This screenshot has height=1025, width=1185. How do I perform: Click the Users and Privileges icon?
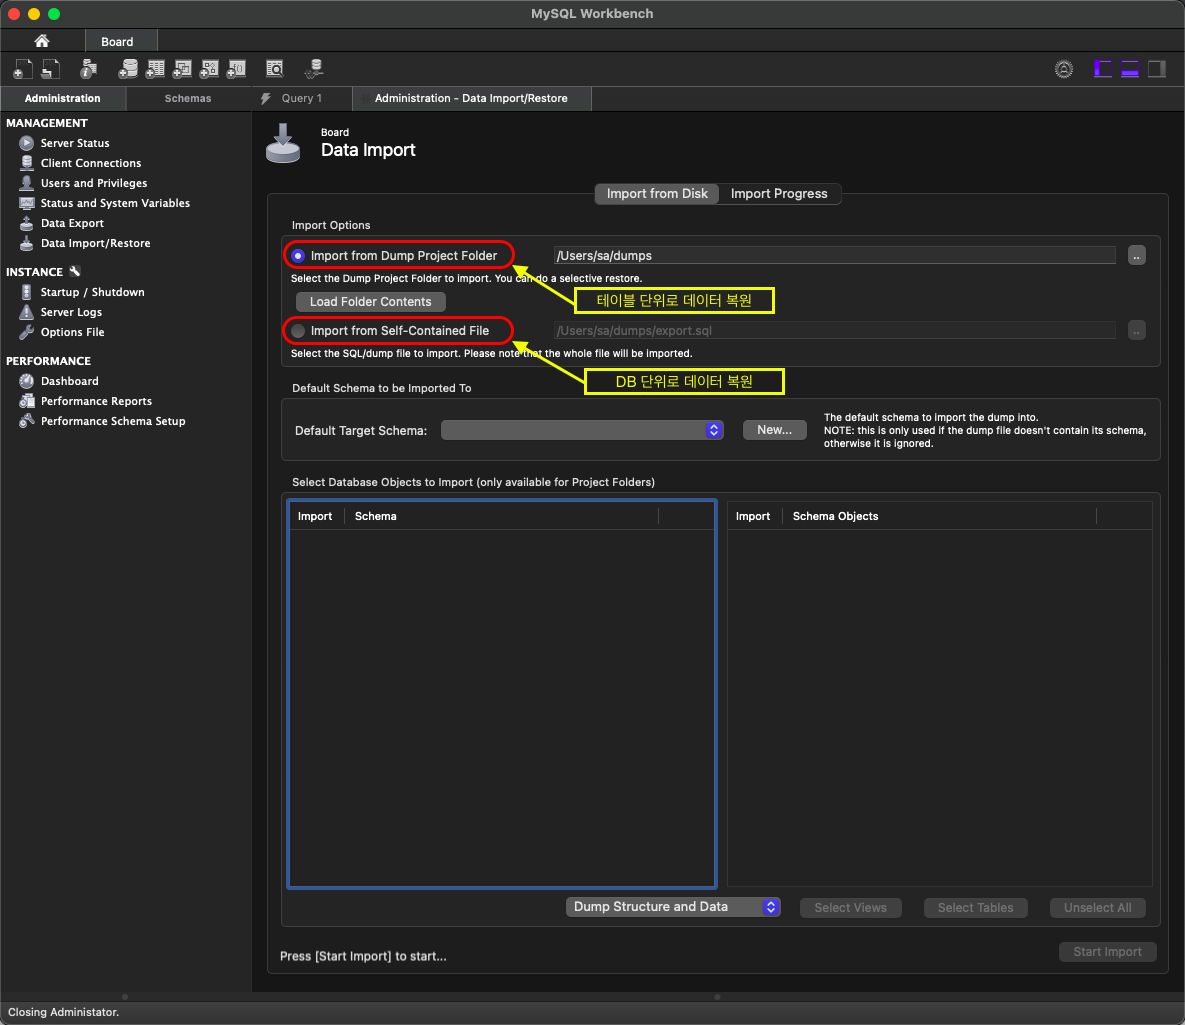(26, 183)
